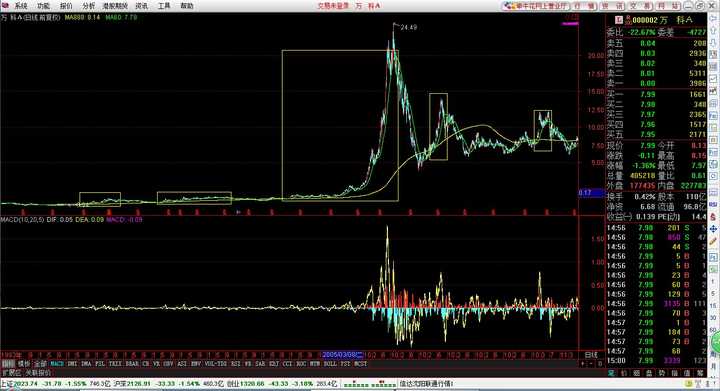Select the BOLL indicator tab
This screenshot has width=720, height=391.
coord(330,363)
